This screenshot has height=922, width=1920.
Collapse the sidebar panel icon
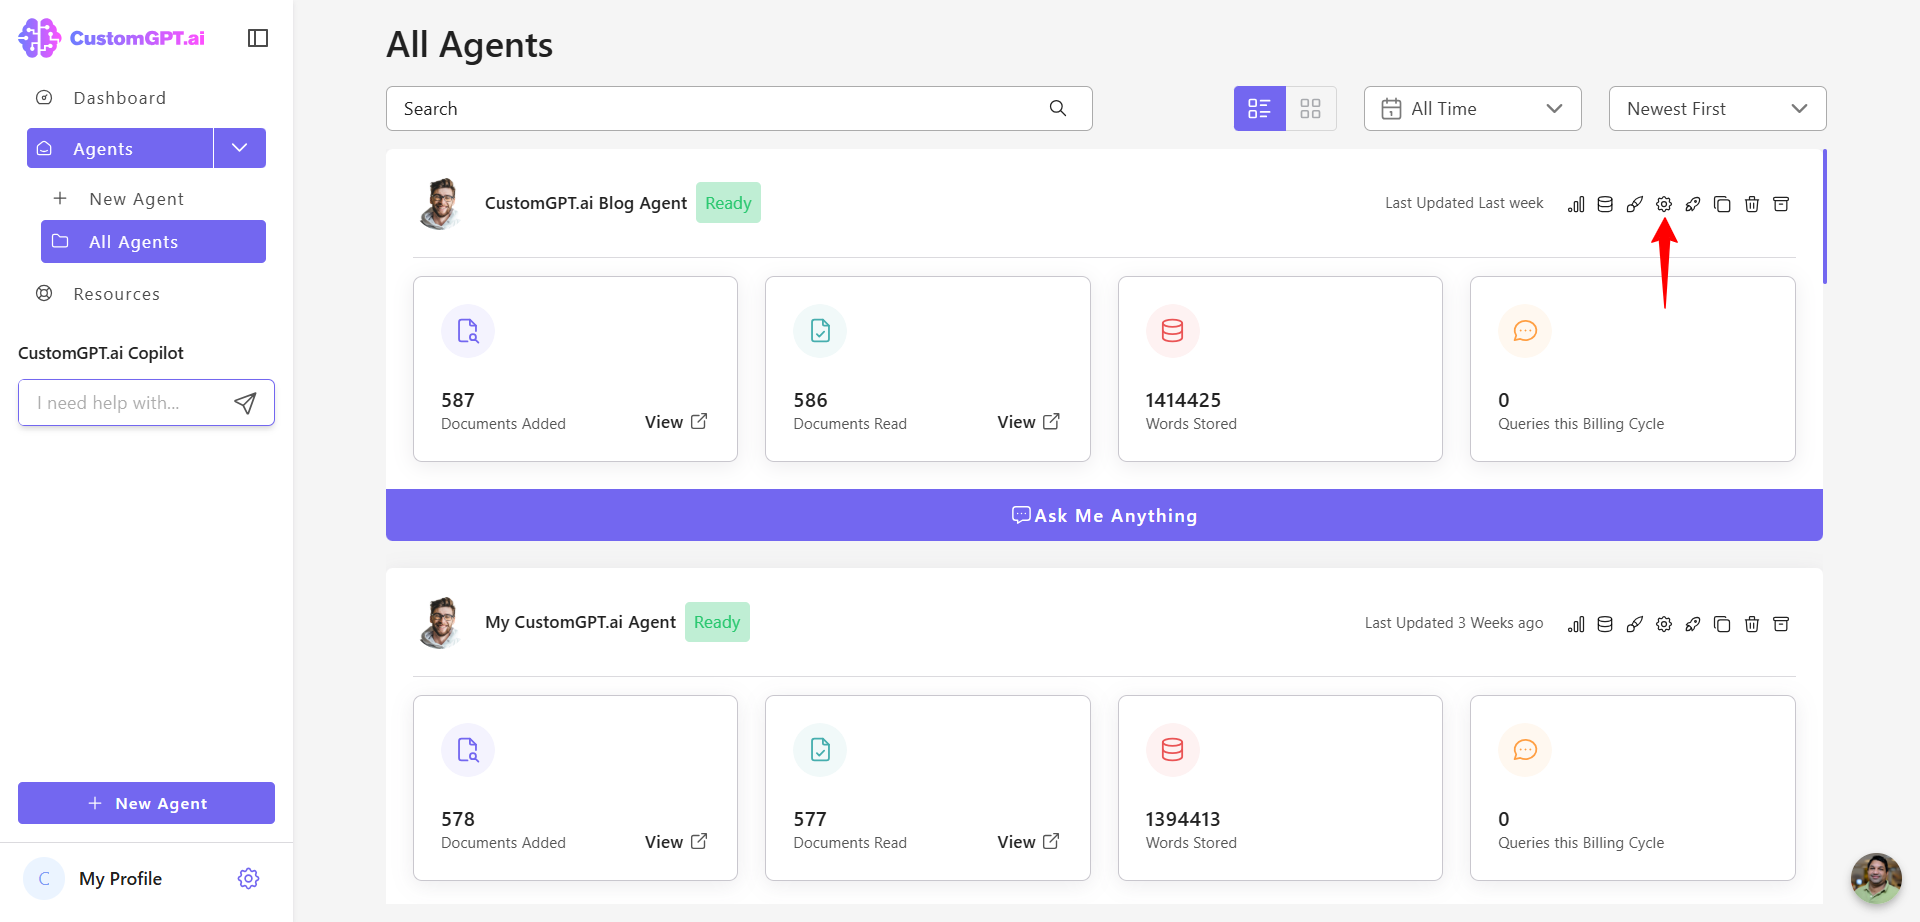coord(258,38)
